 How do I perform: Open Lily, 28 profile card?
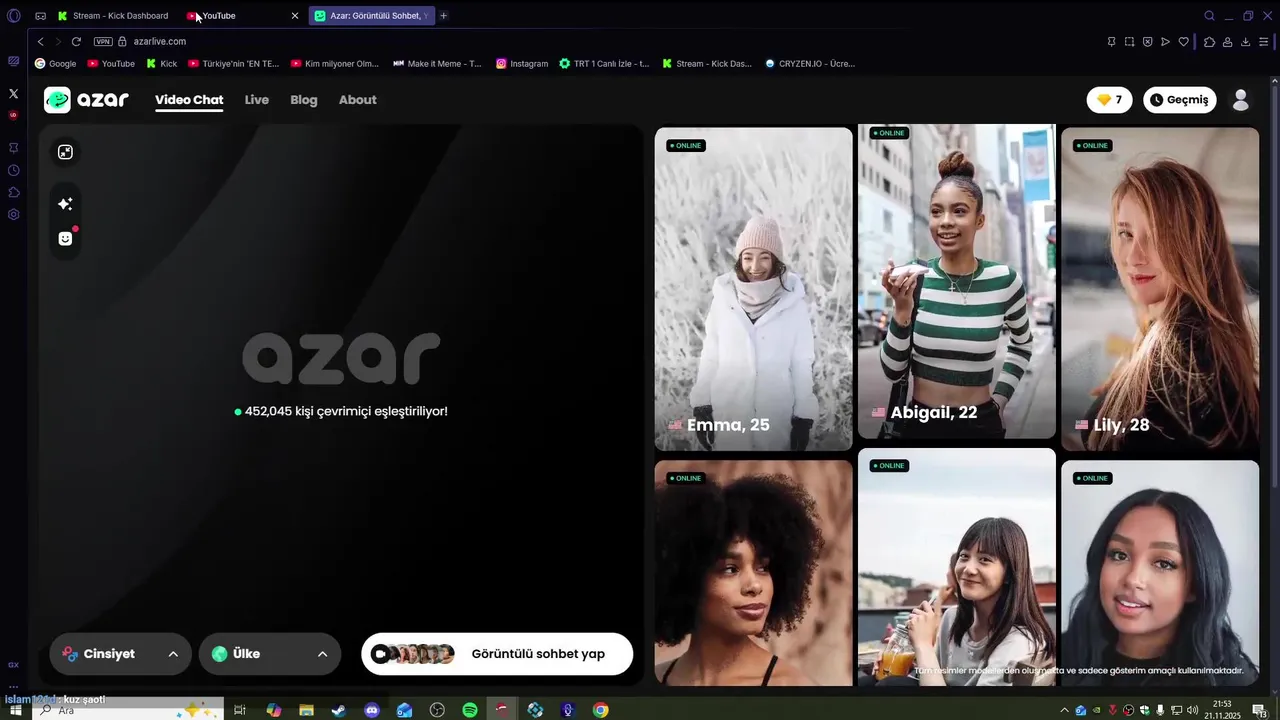(1160, 289)
